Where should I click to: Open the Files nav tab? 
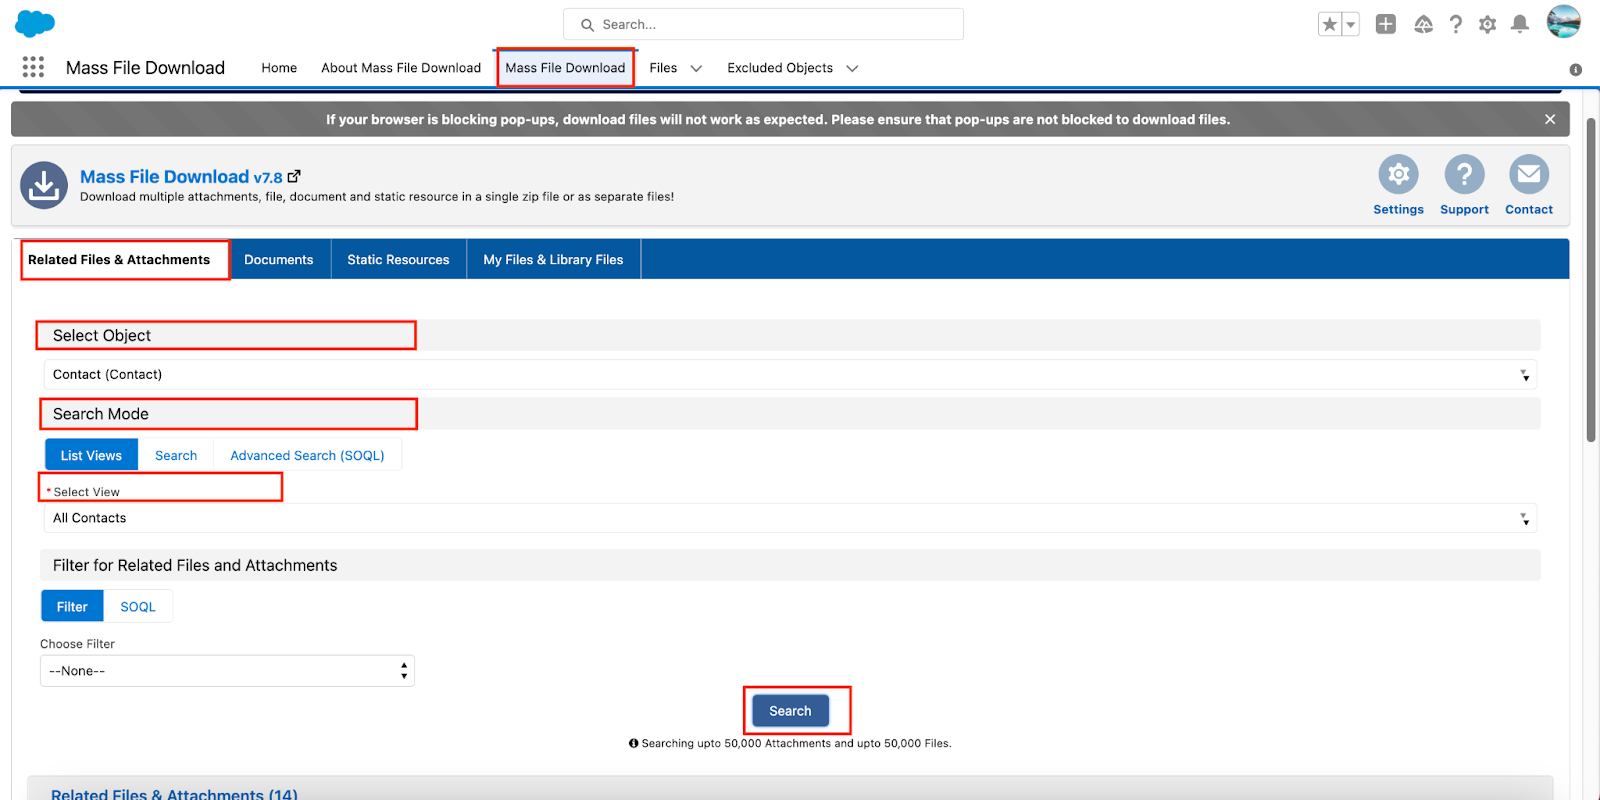coord(663,68)
